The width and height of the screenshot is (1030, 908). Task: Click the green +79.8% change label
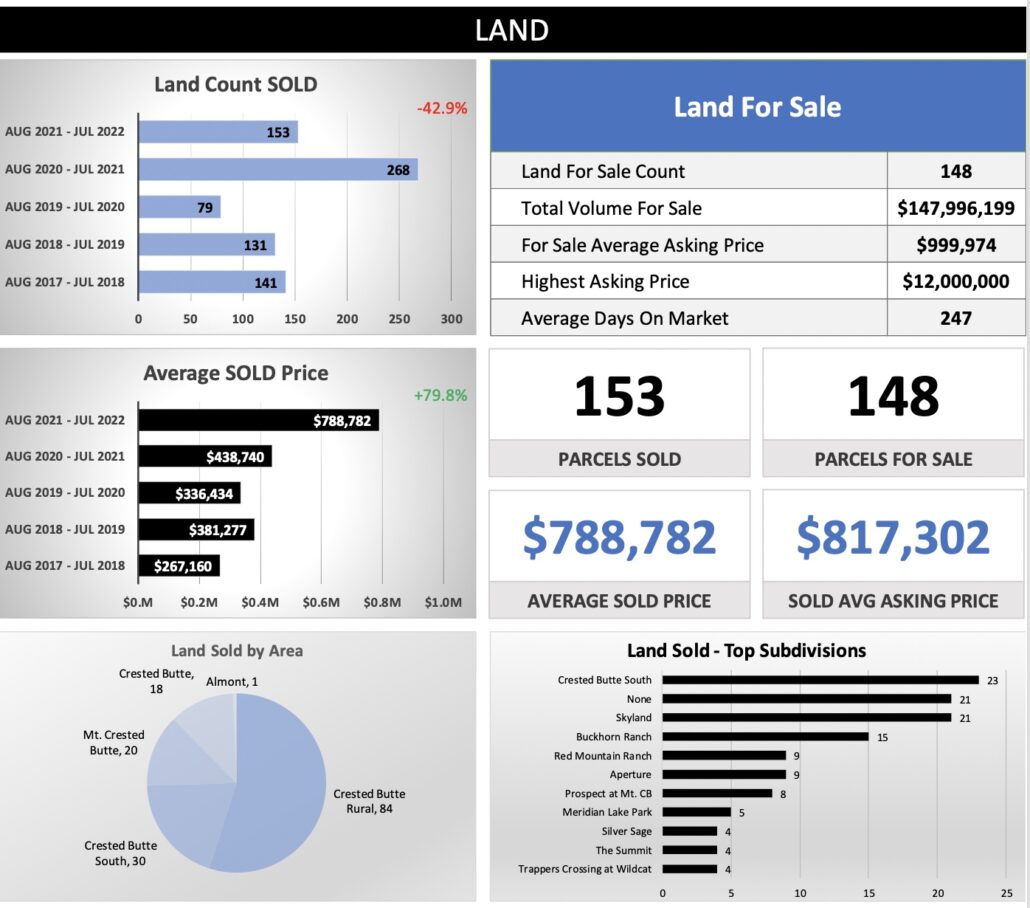point(440,395)
